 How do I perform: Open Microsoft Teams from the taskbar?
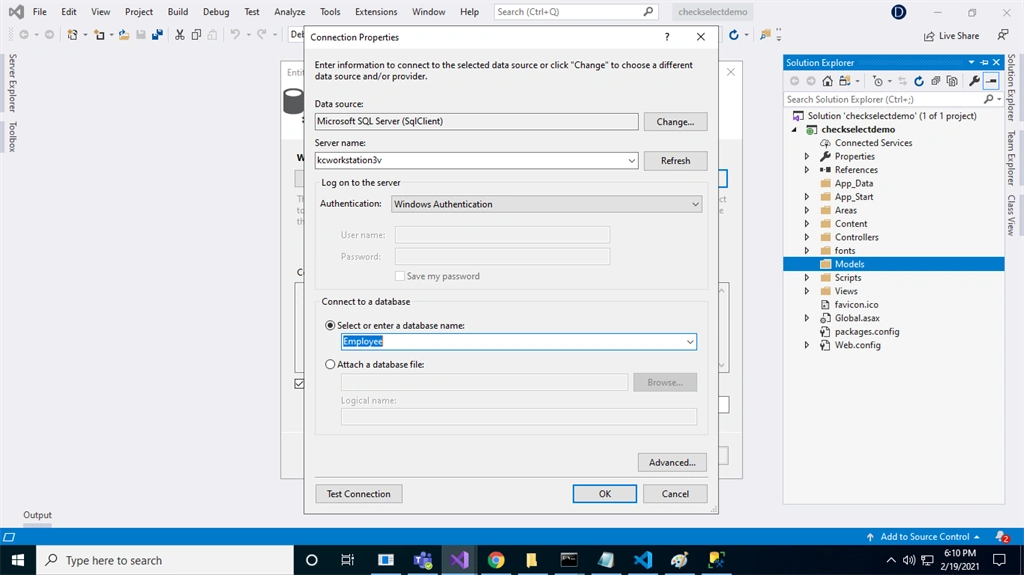click(x=423, y=560)
